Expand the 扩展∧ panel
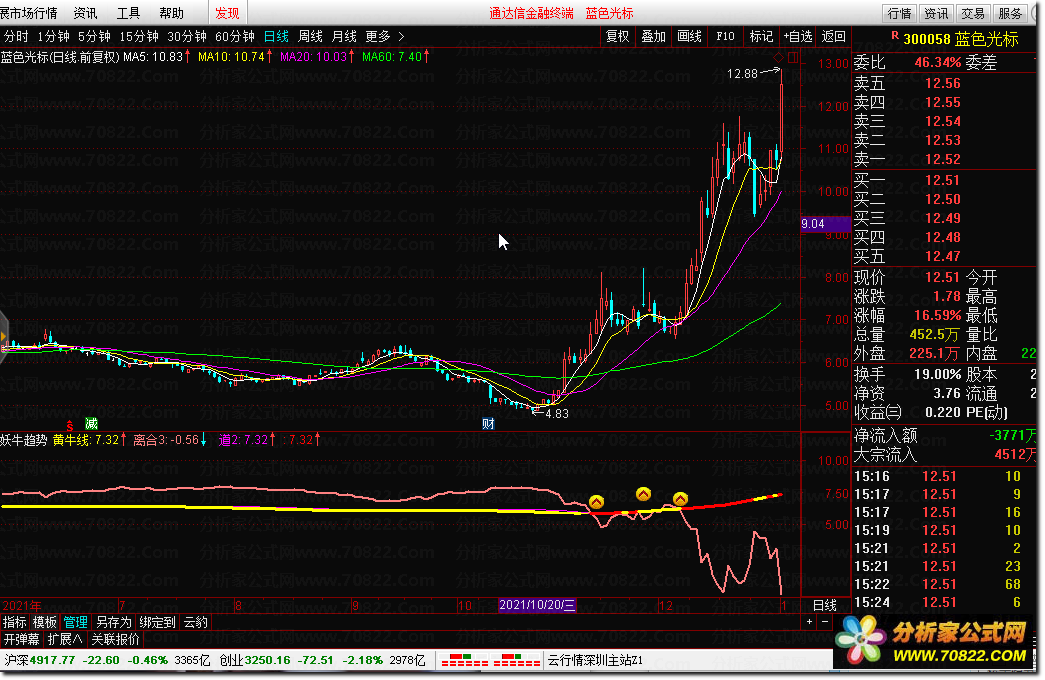Image resolution: width=1045 pixels, height=680 pixels. (65, 639)
